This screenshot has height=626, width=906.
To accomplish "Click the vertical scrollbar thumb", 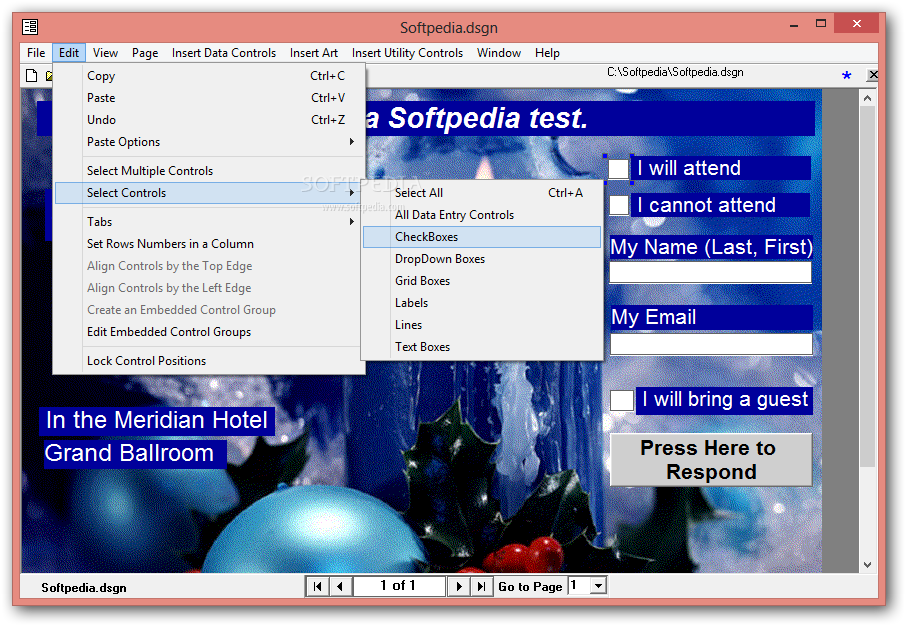I will 867,286.
